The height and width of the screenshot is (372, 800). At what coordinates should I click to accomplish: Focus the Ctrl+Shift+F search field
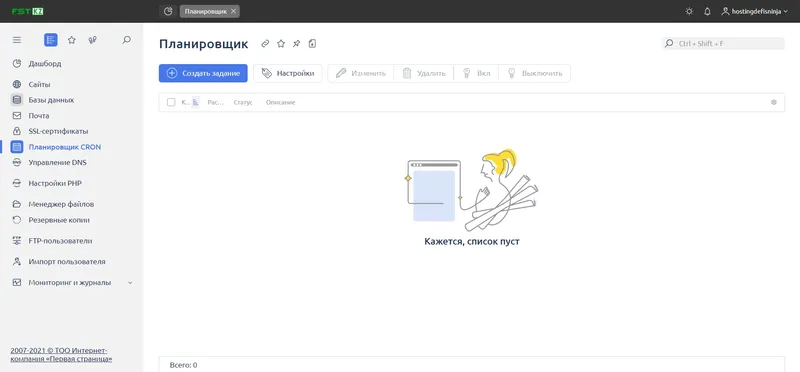click(723, 44)
